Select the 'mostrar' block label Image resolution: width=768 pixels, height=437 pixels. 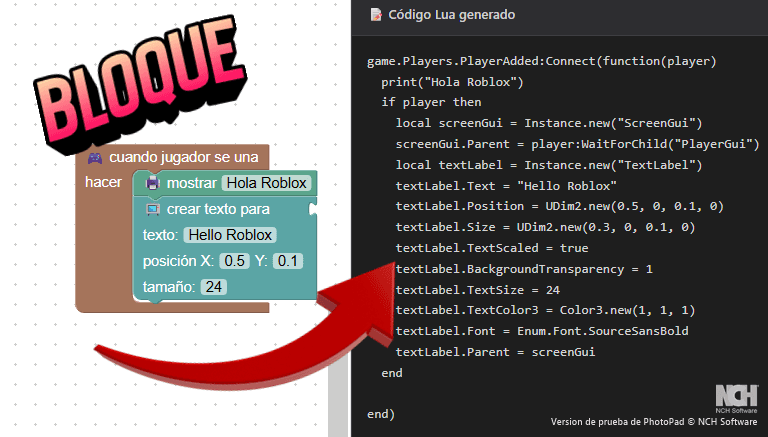(x=192, y=183)
